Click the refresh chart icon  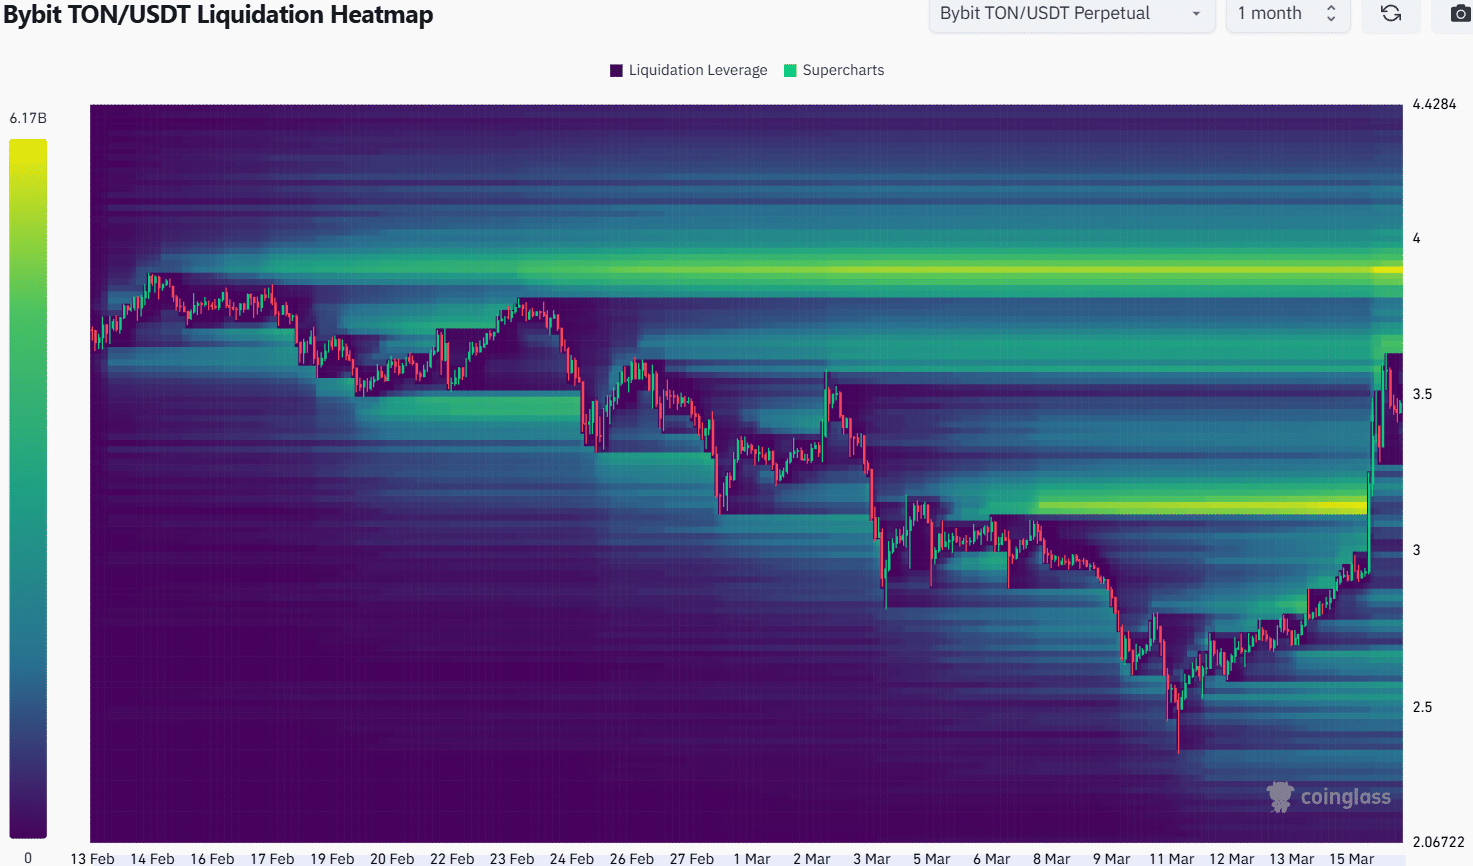[1391, 14]
